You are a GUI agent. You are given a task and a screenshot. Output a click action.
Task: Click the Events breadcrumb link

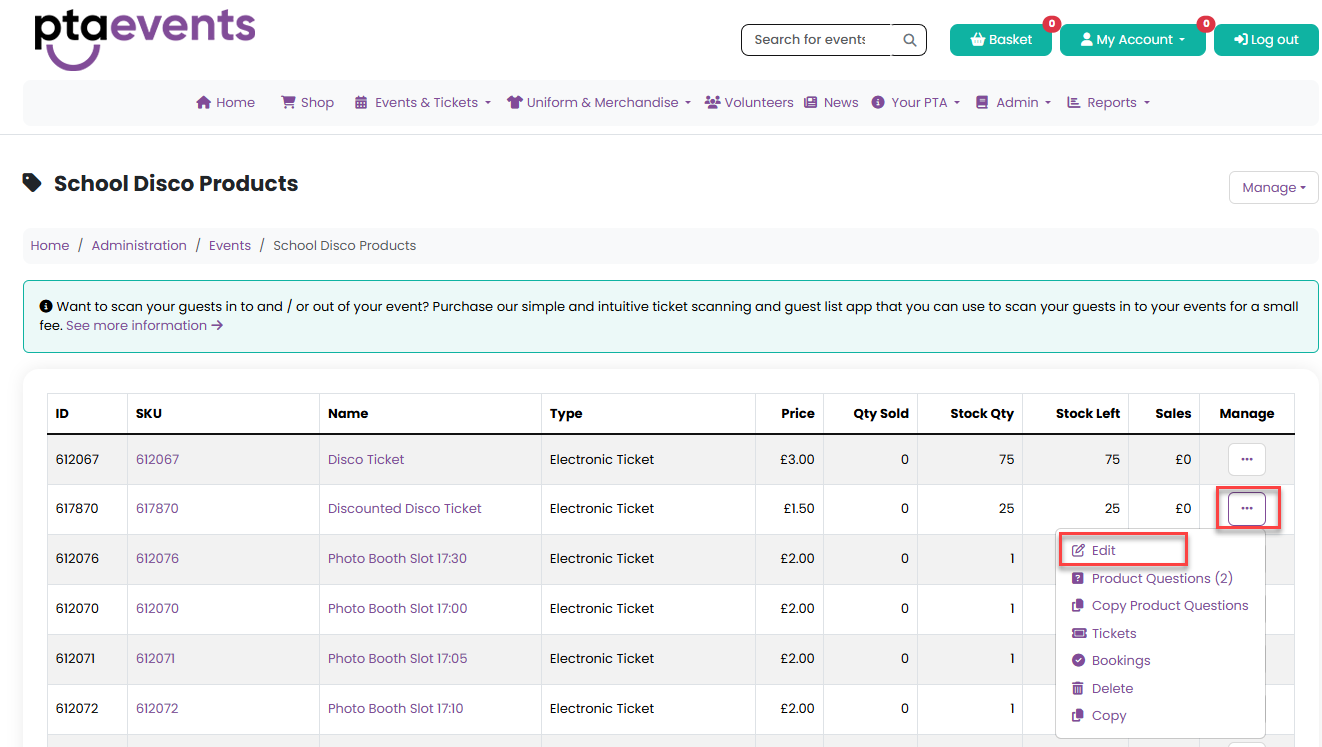[230, 245]
